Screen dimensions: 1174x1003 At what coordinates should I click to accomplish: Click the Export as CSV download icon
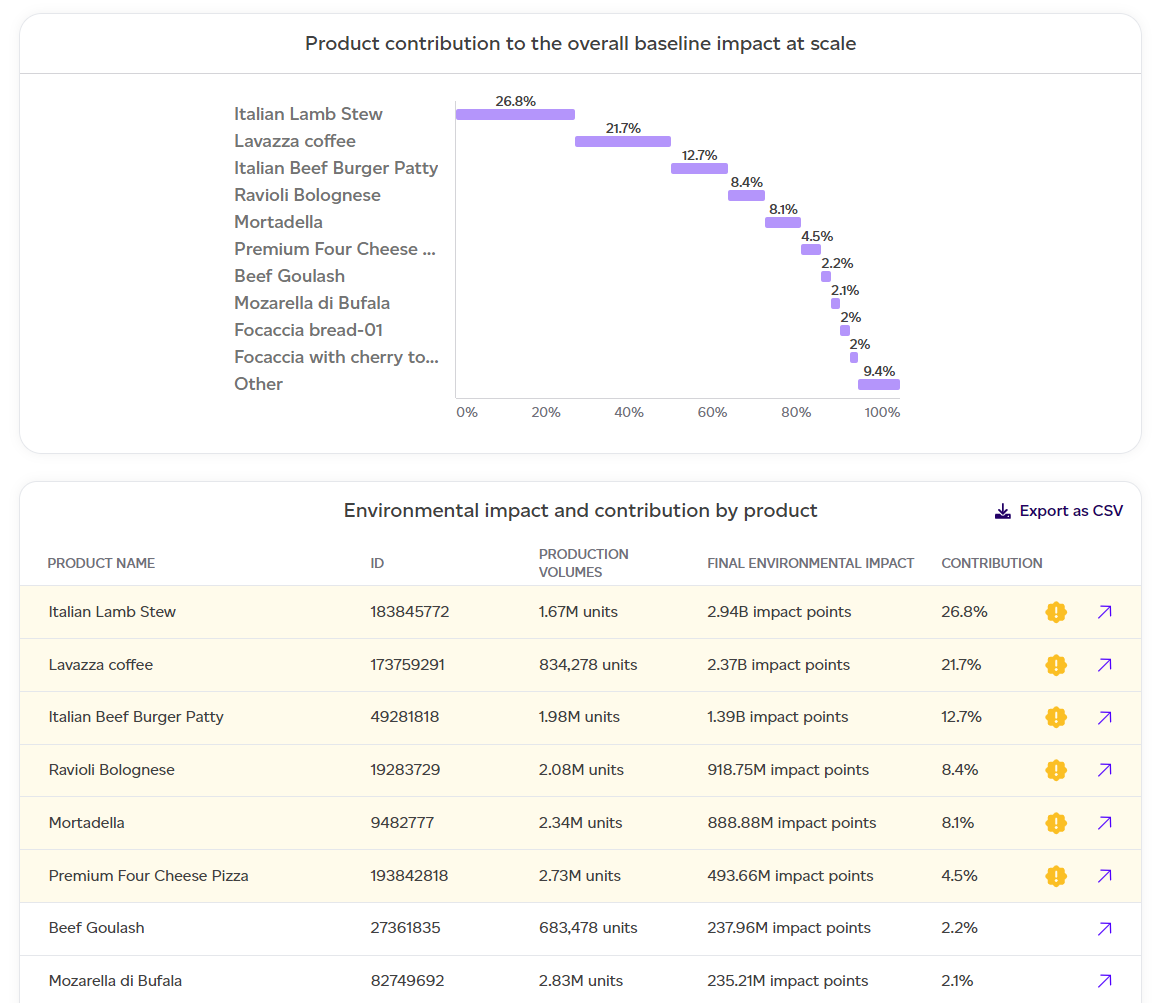[x=1003, y=511]
